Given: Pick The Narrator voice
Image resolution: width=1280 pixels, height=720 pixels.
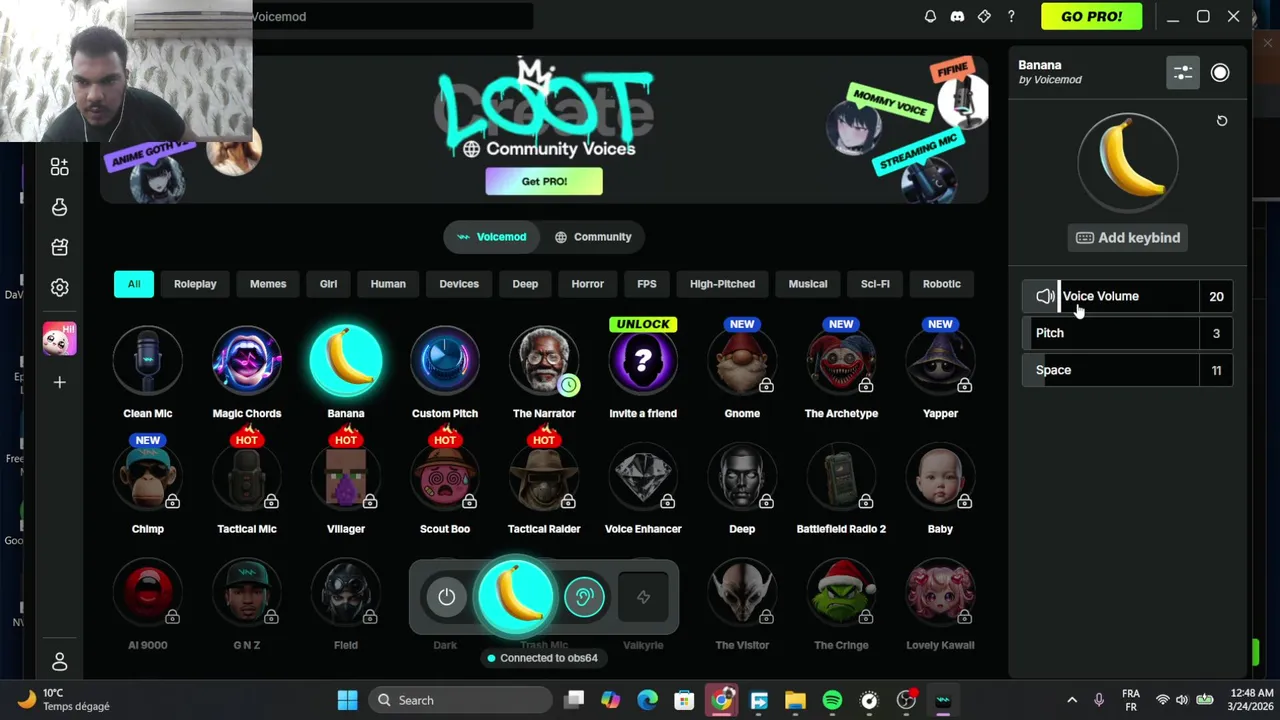Looking at the screenshot, I should pyautogui.click(x=544, y=361).
